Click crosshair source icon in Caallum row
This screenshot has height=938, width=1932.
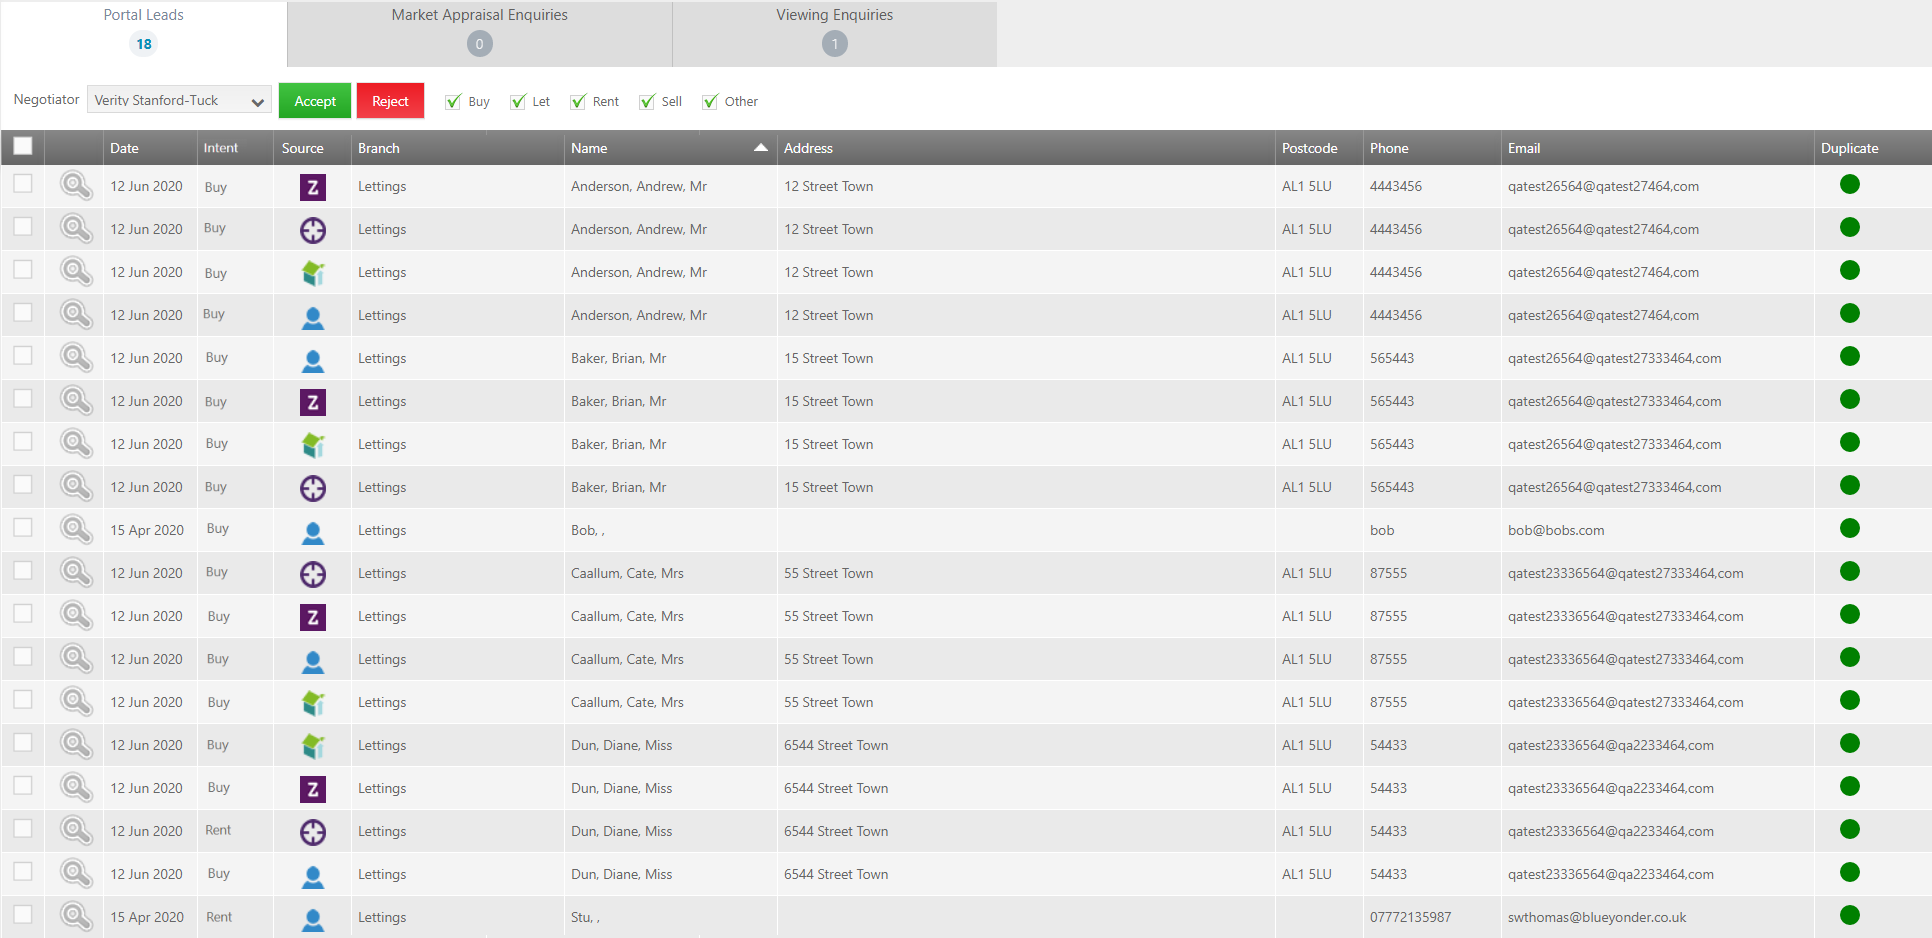313,574
